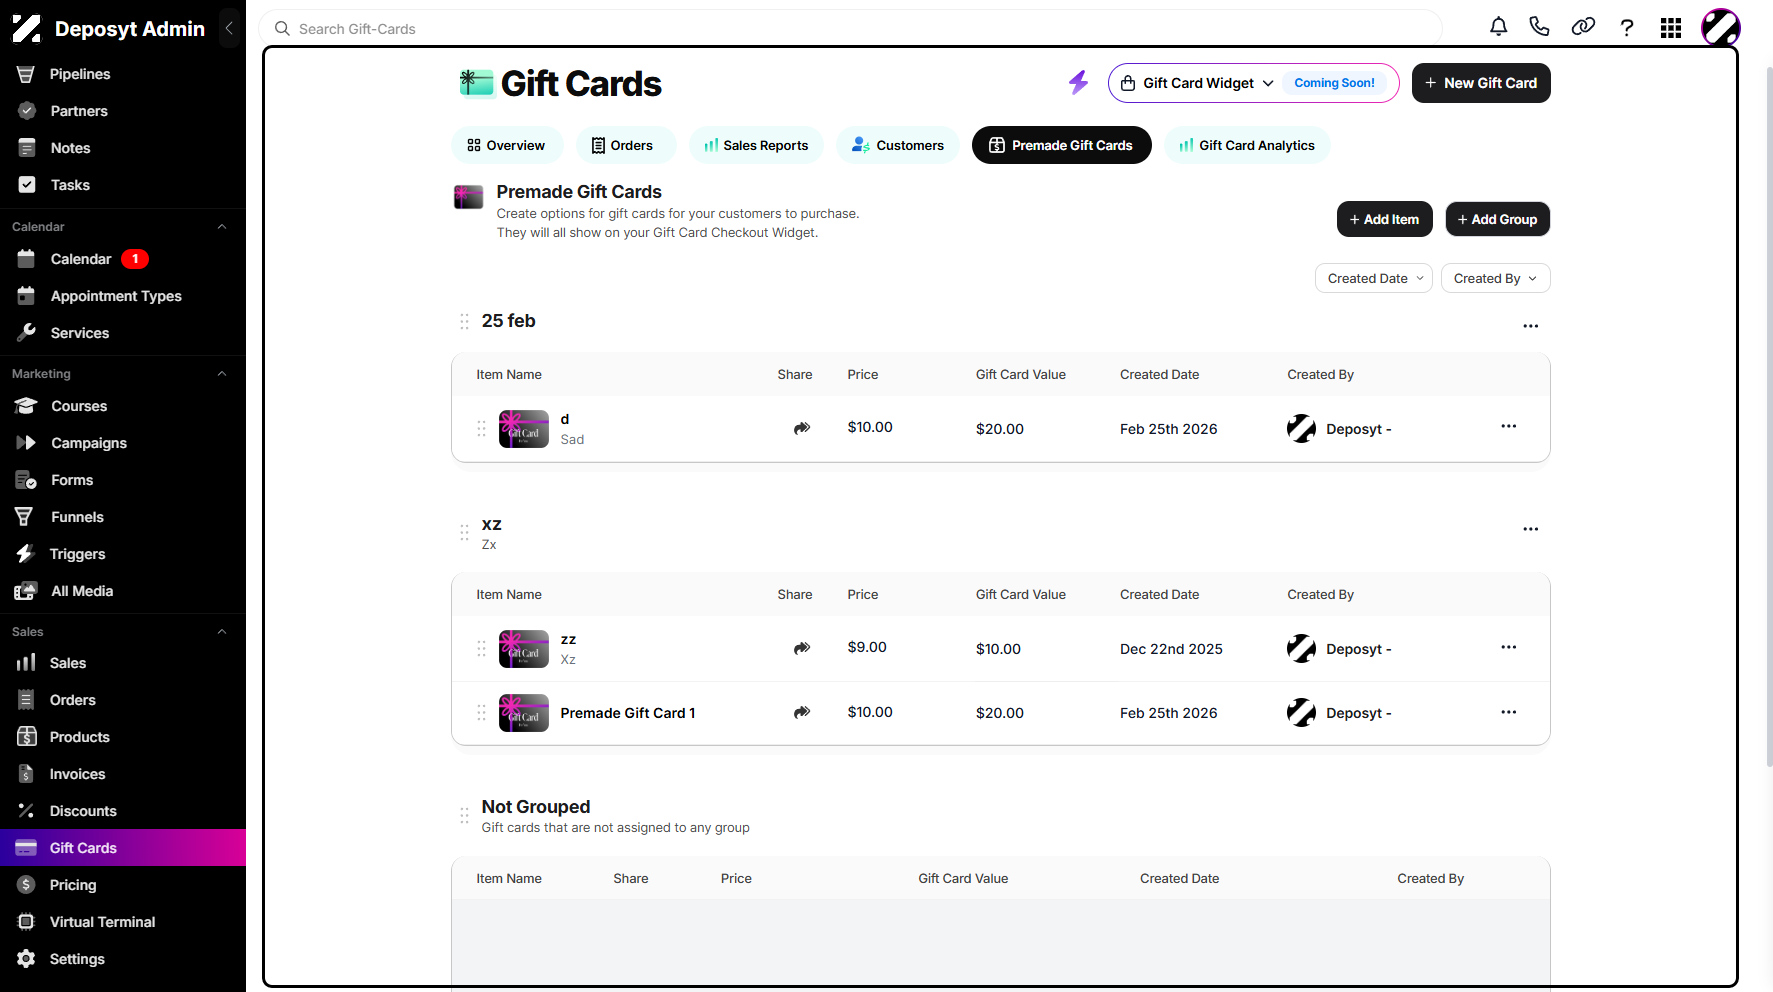Open the notifications bell icon

(x=1498, y=27)
